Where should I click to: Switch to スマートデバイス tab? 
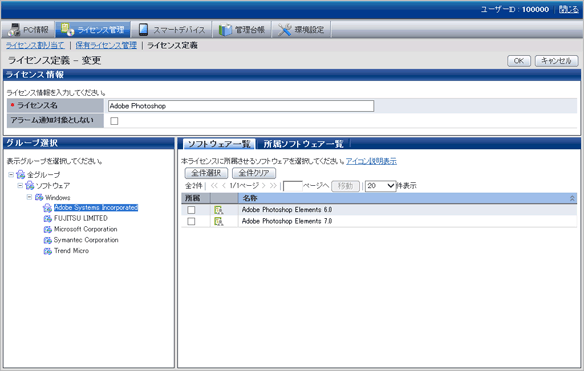tap(172, 29)
